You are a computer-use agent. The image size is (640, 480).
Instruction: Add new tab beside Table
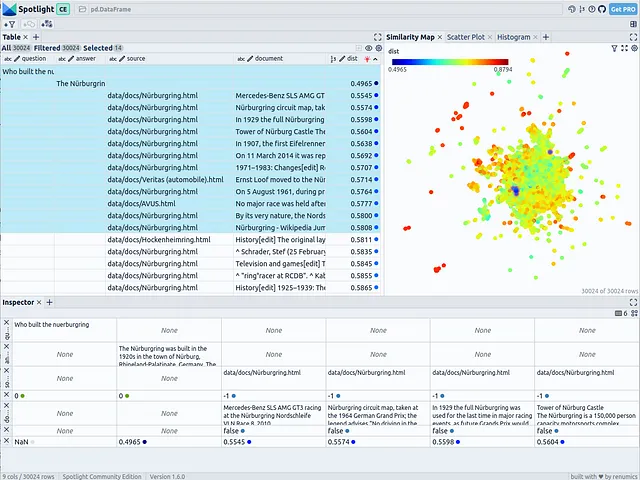36,37
